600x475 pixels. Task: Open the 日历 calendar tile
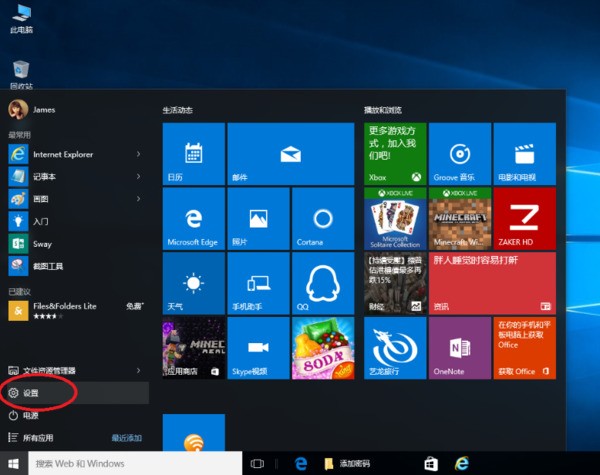pos(193,154)
